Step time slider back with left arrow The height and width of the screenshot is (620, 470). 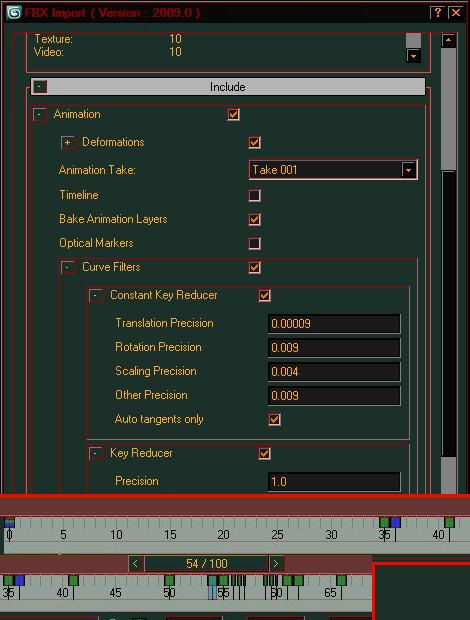[136, 563]
